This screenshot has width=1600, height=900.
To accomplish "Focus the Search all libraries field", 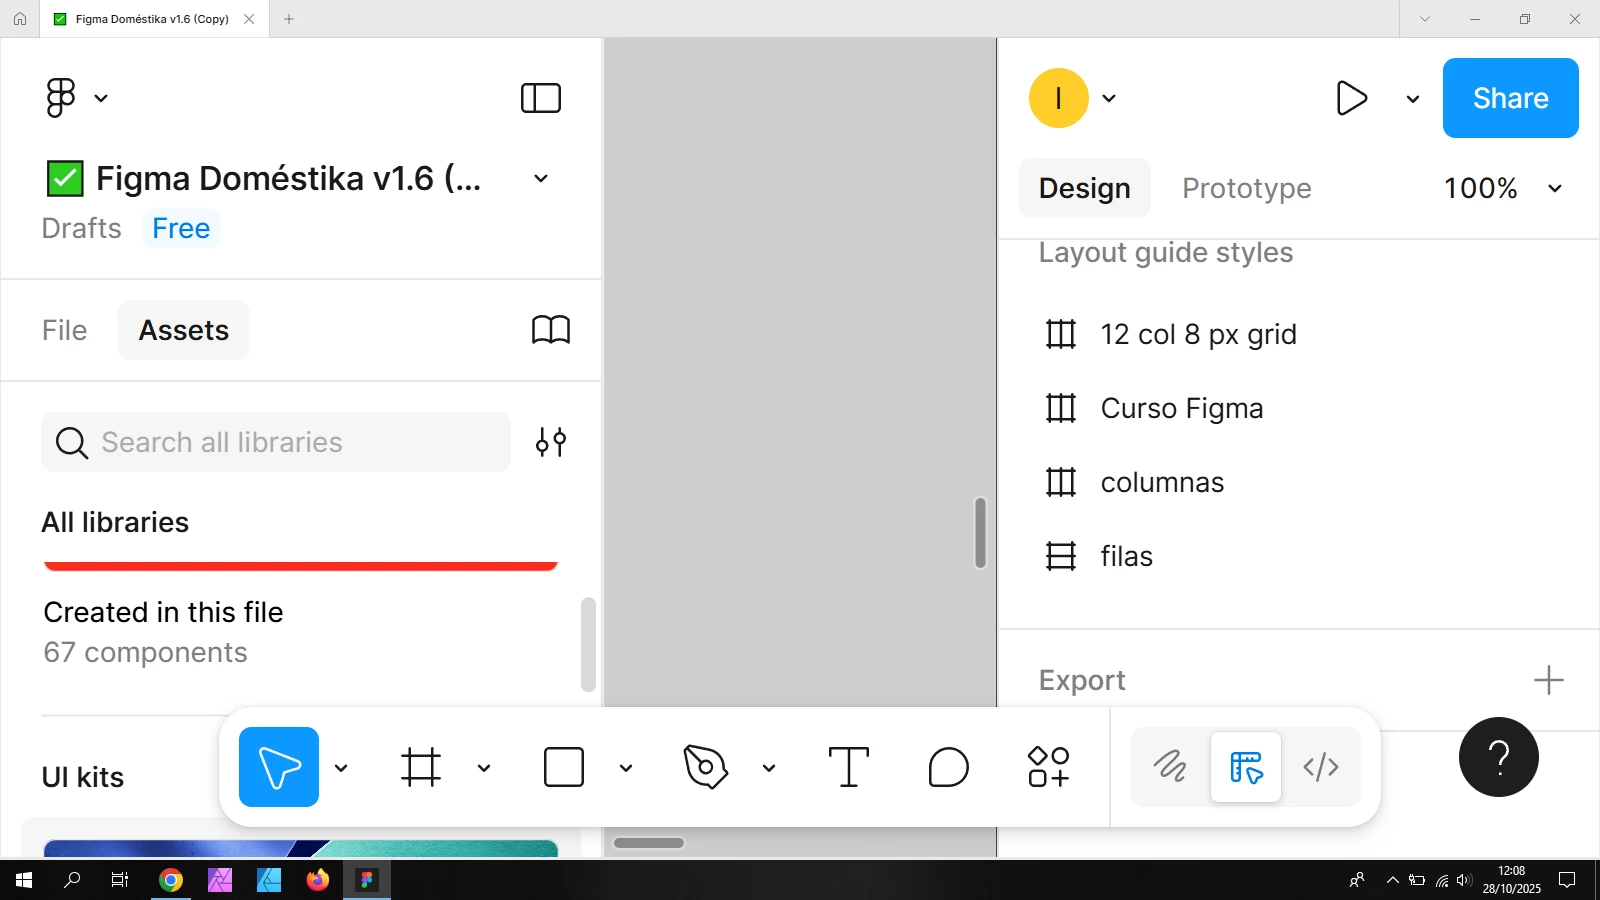I will 276,442.
